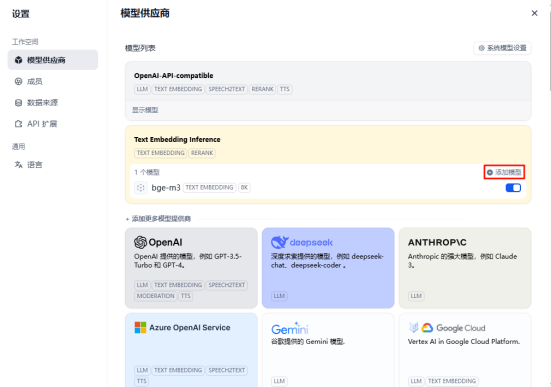Toggle the bge-m3 model switch

pyautogui.click(x=513, y=188)
